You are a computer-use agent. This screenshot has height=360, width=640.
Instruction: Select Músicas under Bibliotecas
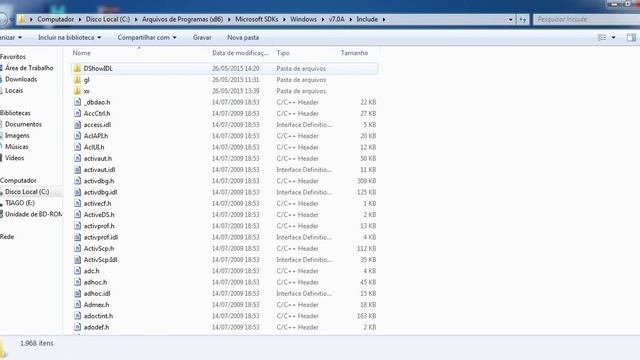pyautogui.click(x=17, y=147)
